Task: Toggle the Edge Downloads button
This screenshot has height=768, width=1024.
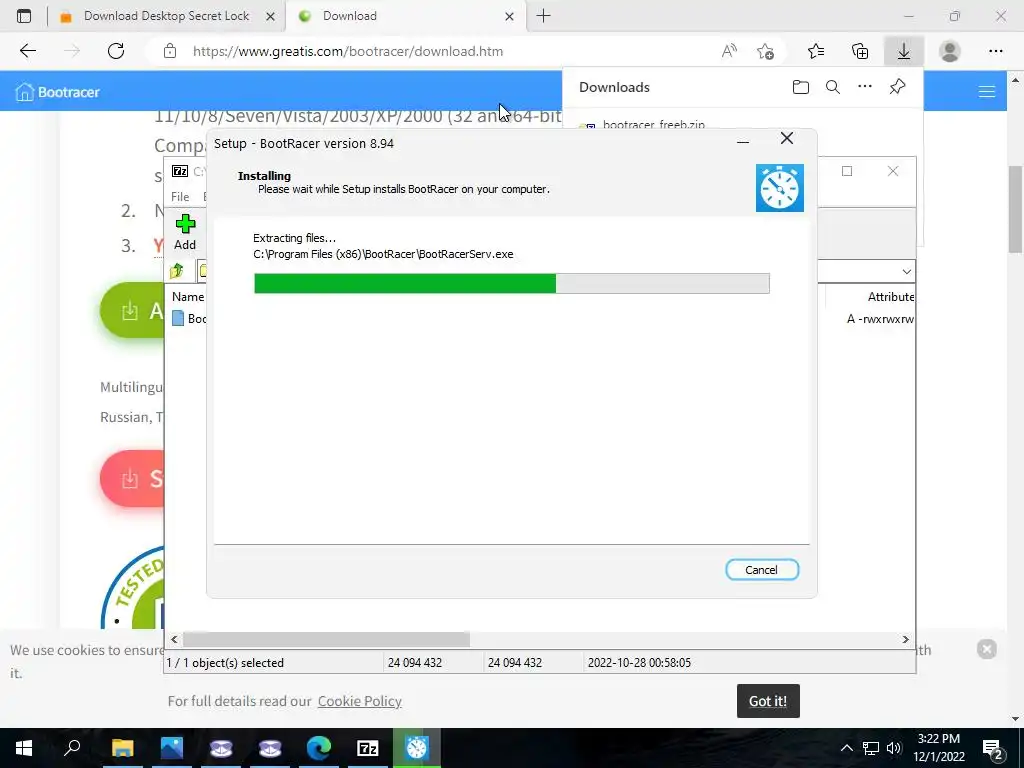Action: coord(904,51)
